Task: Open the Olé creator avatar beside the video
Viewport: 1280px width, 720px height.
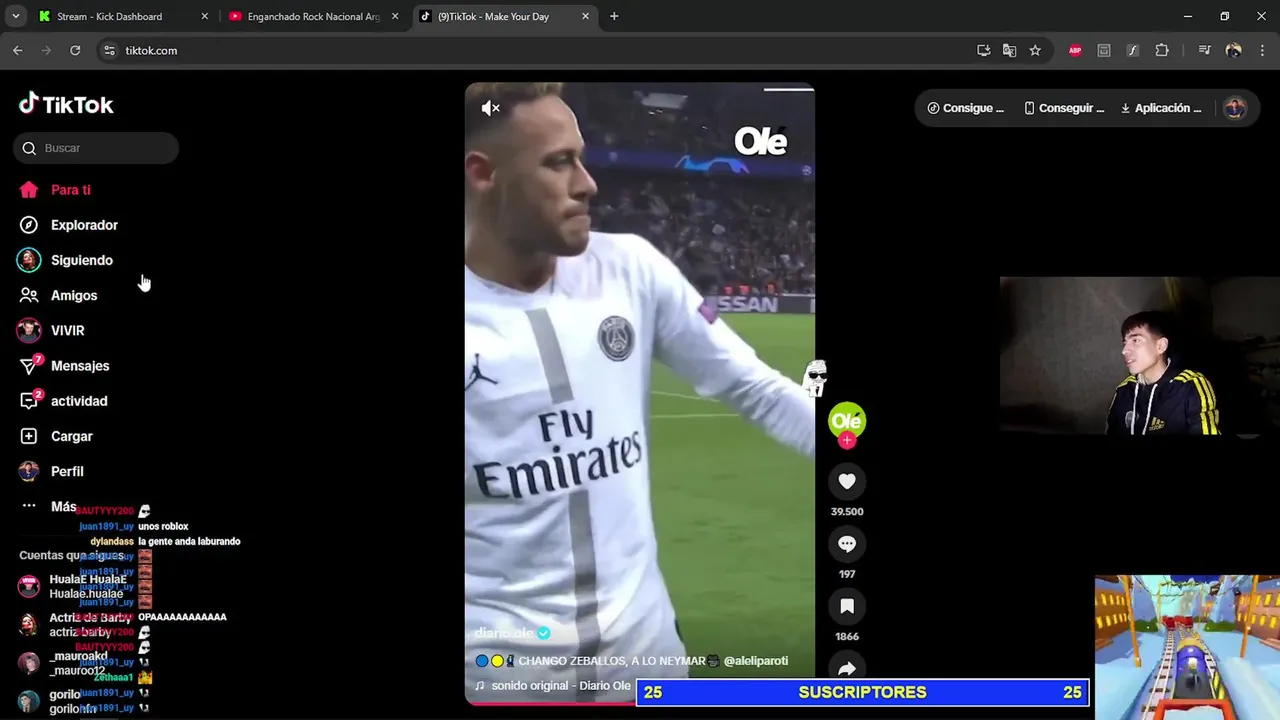Action: click(x=847, y=420)
